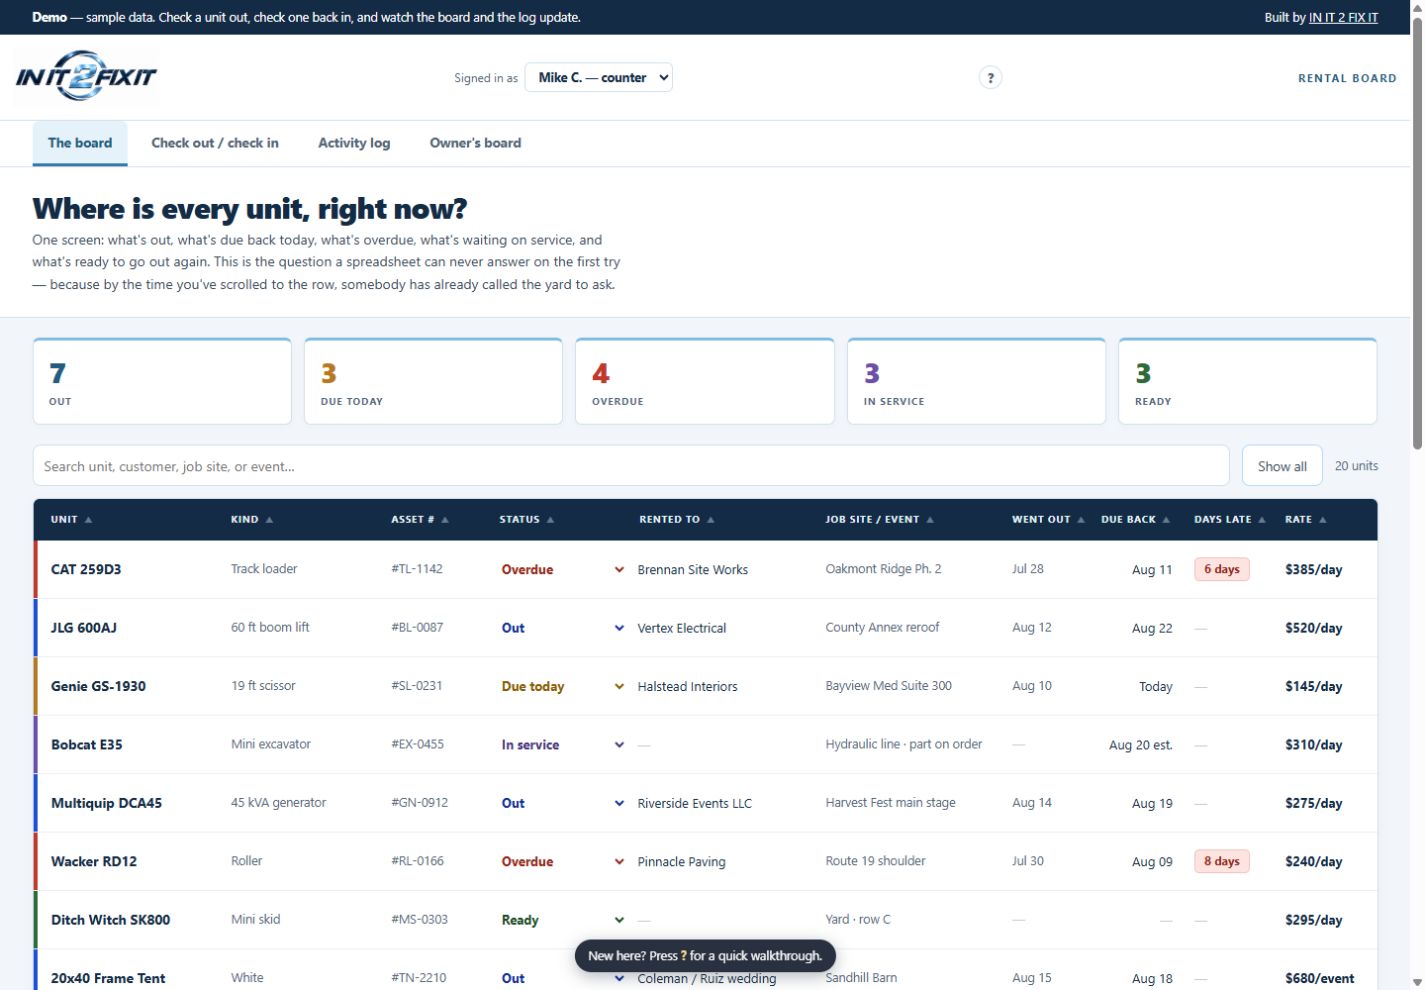Follow the IN IT 2 FIX IT link
Image resolution: width=1425 pixels, height=990 pixels.
[1343, 17]
